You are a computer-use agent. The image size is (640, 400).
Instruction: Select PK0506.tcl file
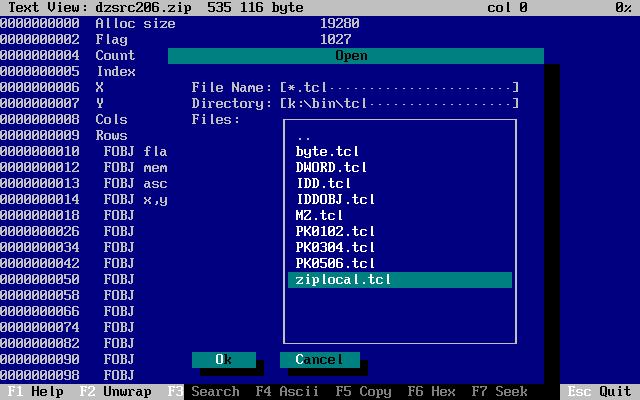[x=335, y=263]
